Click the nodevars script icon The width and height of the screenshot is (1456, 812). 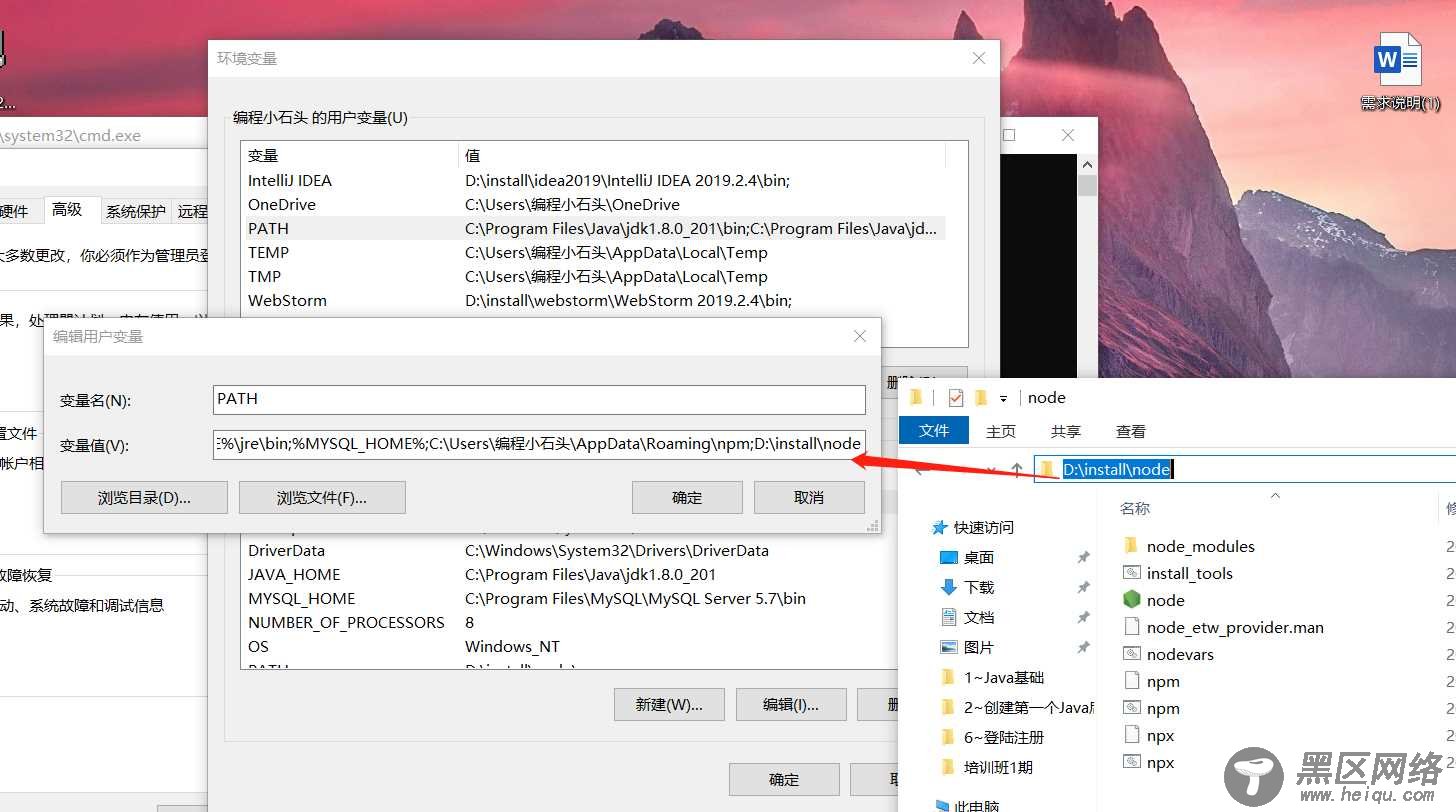point(1131,654)
